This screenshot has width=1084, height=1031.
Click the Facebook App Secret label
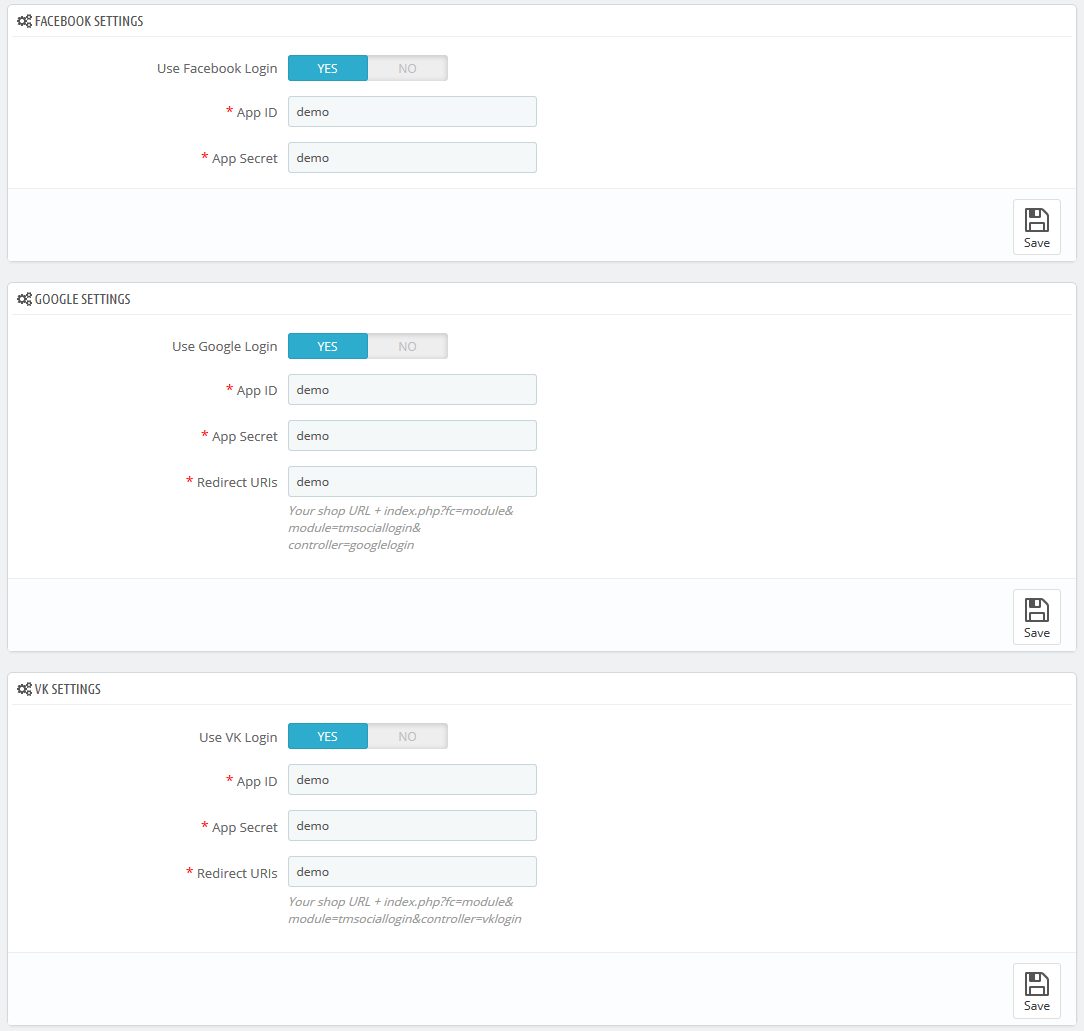[245, 158]
